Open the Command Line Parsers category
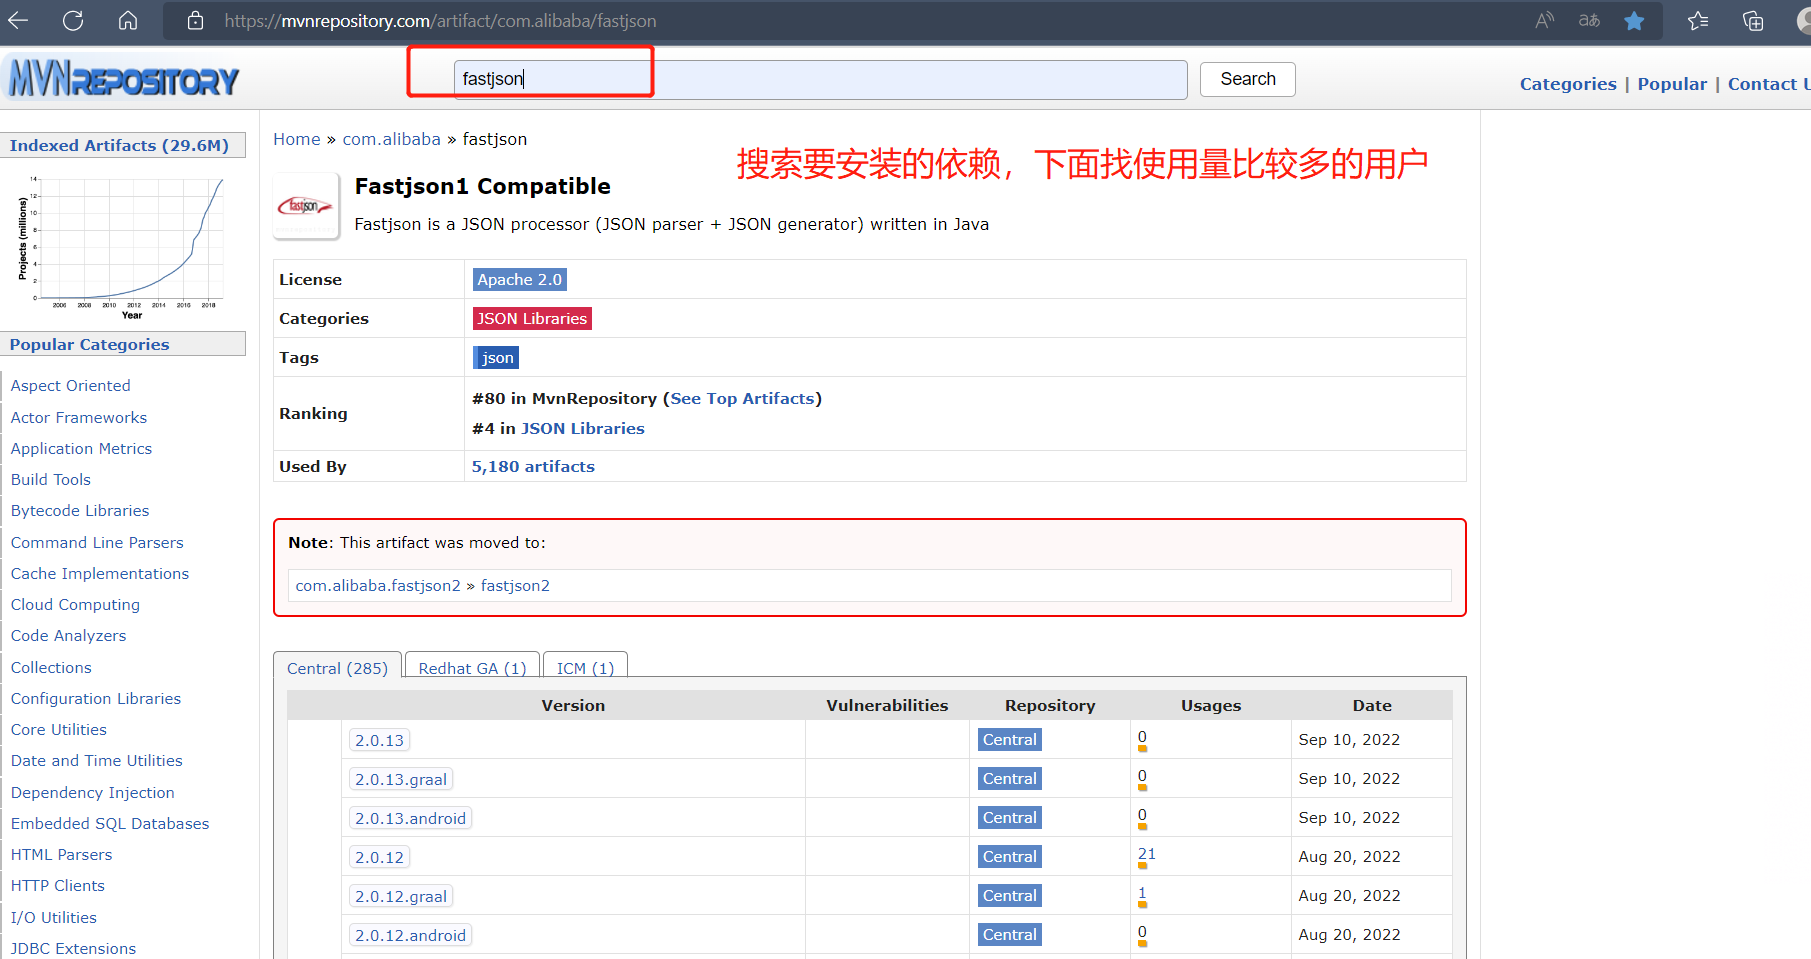1811x959 pixels. [x=97, y=542]
